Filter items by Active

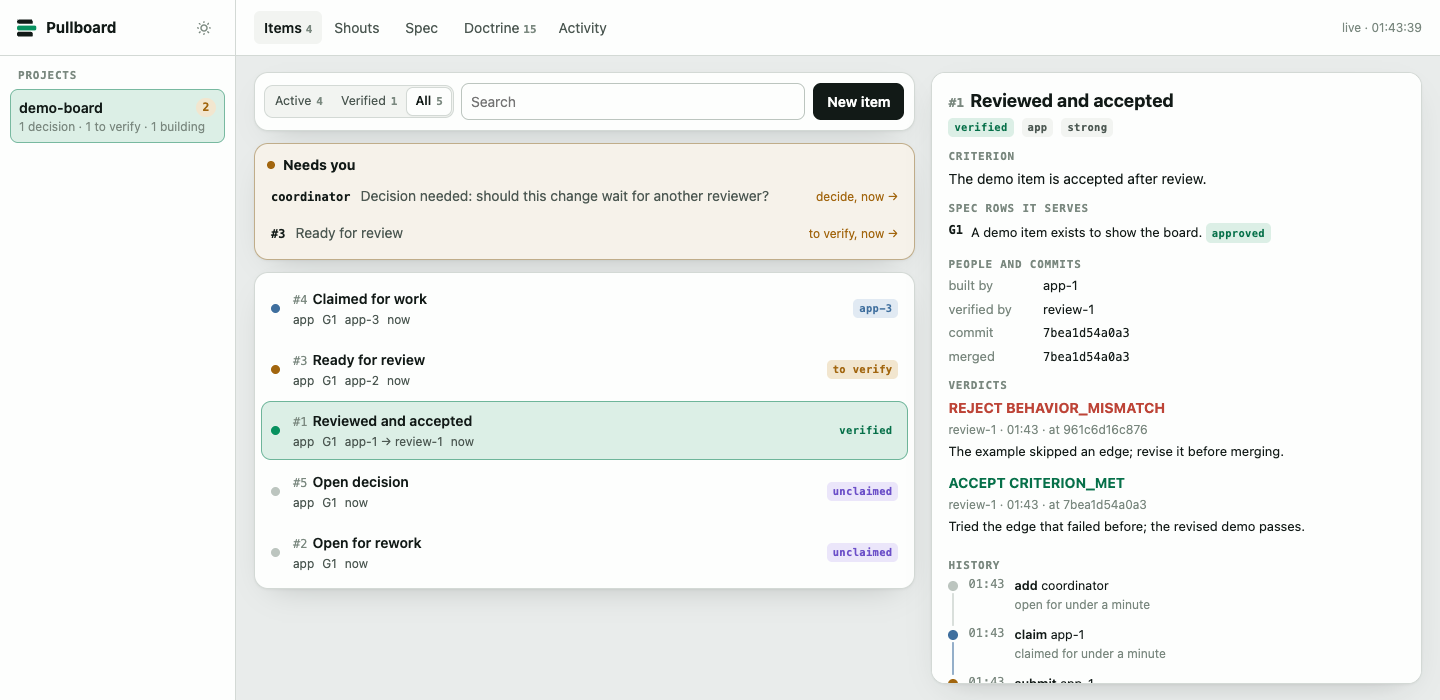pyautogui.click(x=298, y=101)
